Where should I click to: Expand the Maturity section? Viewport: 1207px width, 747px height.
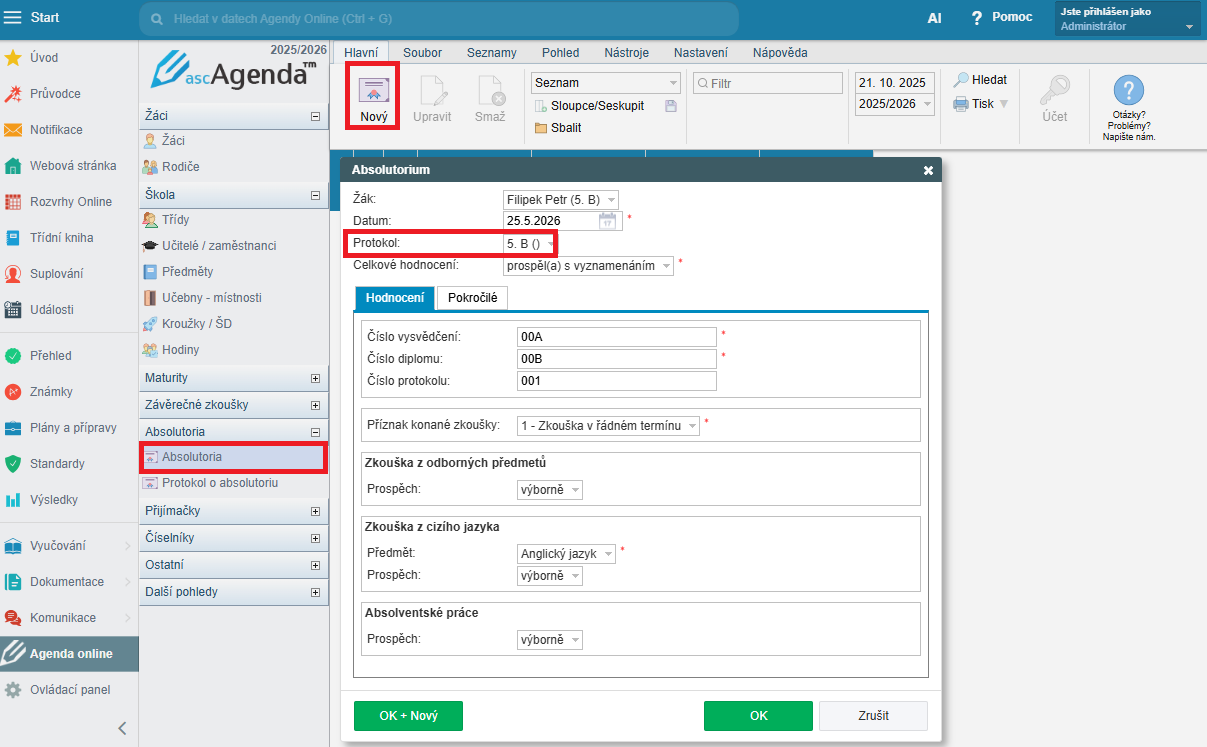click(x=316, y=379)
